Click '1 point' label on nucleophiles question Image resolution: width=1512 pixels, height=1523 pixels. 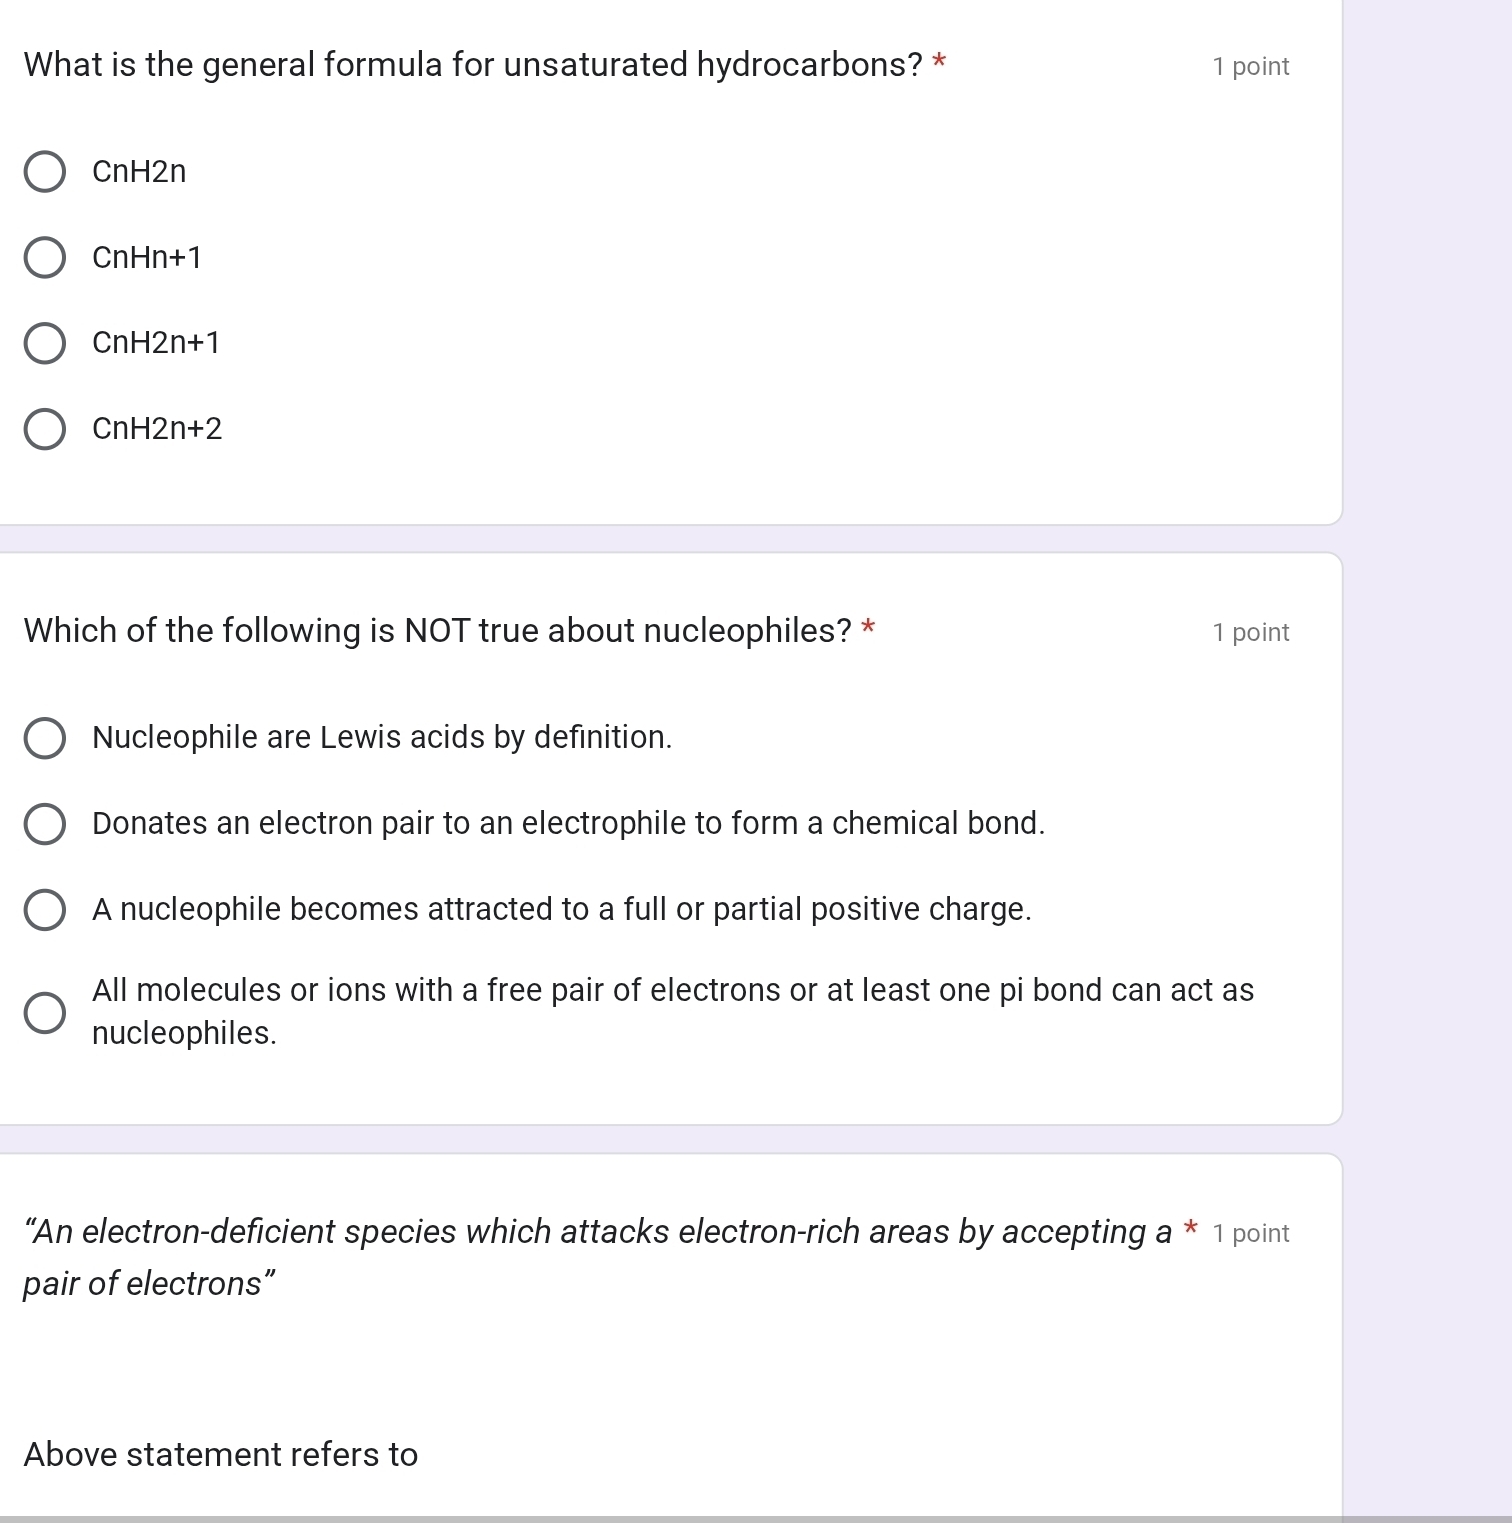[x=1250, y=633]
